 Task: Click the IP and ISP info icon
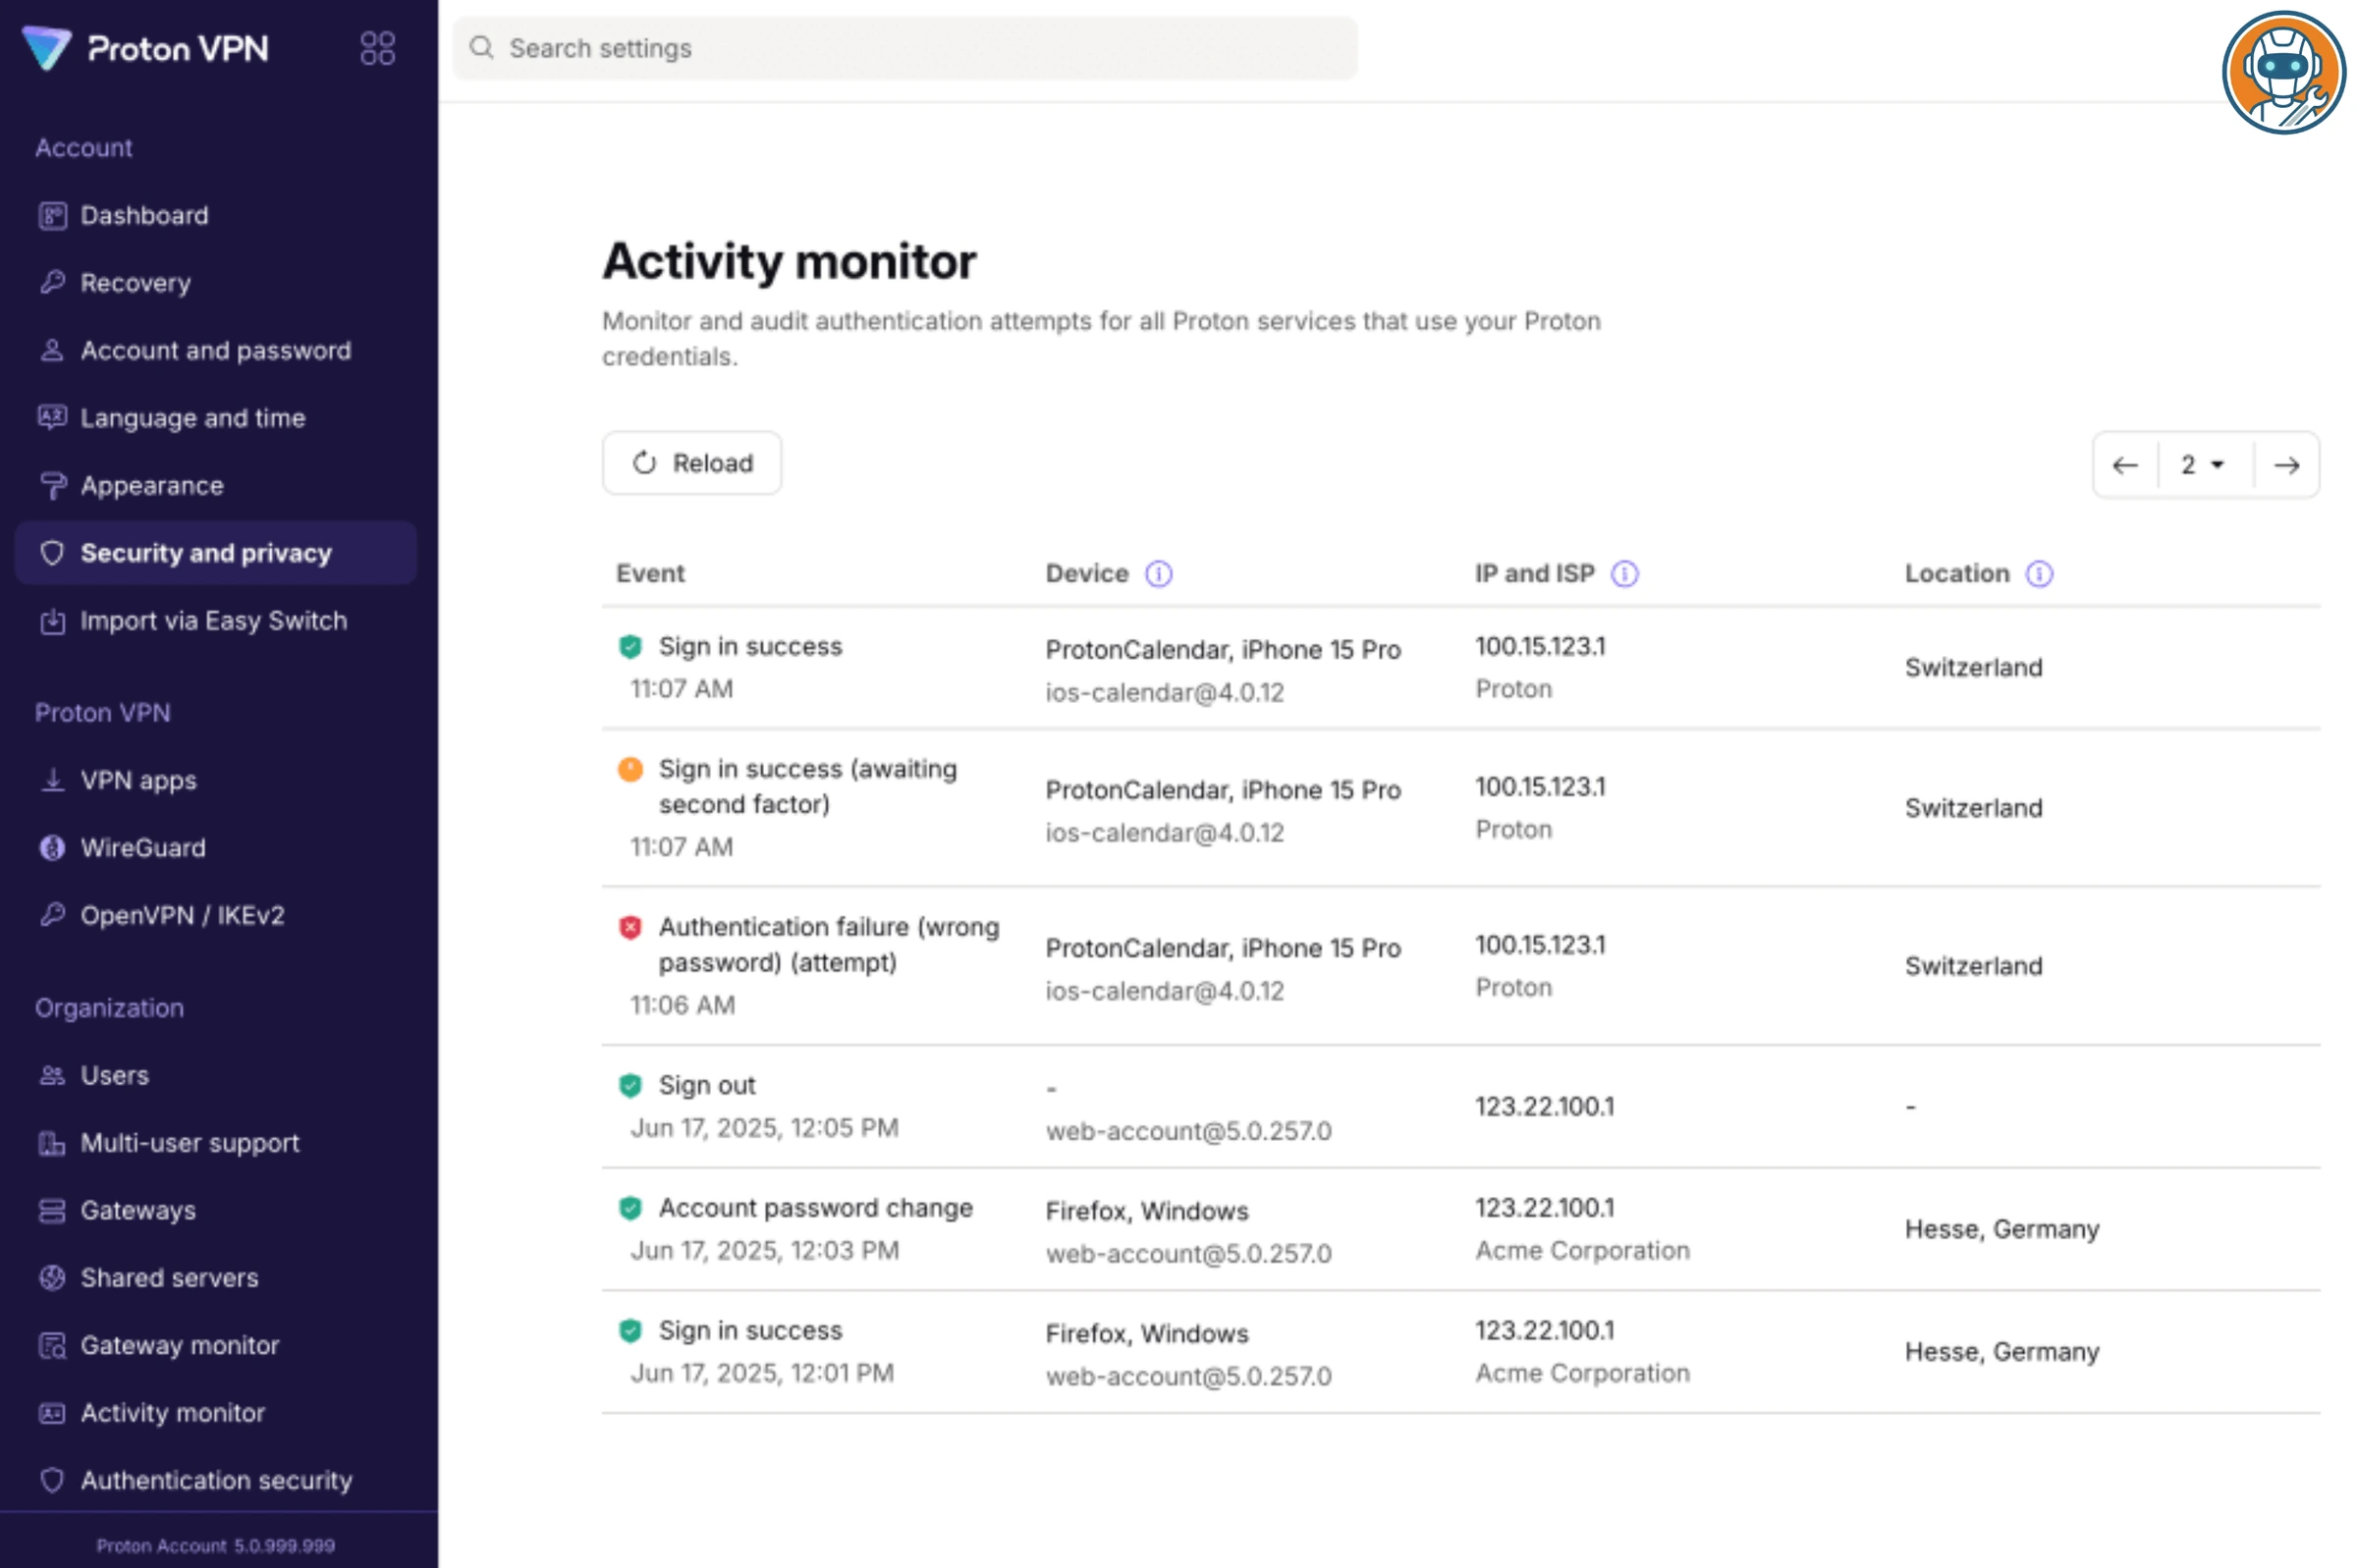pyautogui.click(x=1624, y=574)
